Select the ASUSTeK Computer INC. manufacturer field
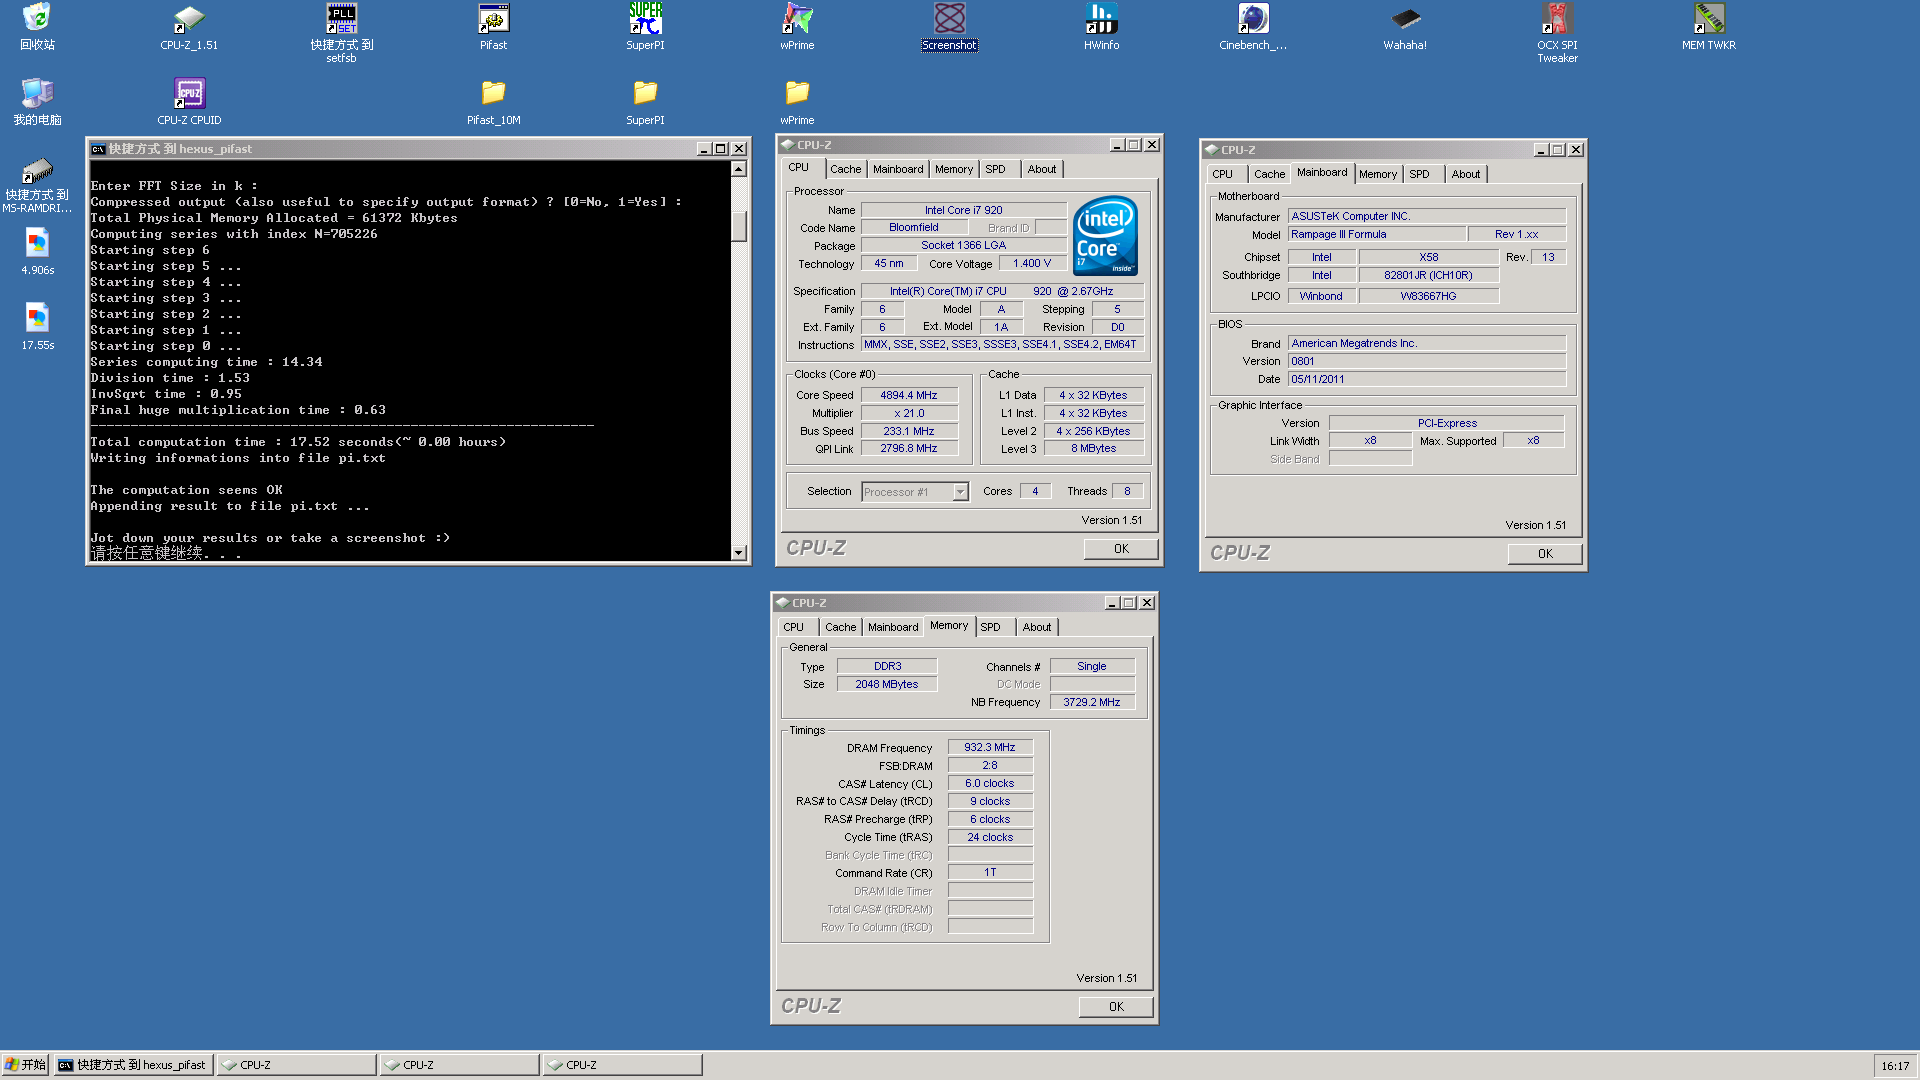 pyautogui.click(x=1426, y=216)
